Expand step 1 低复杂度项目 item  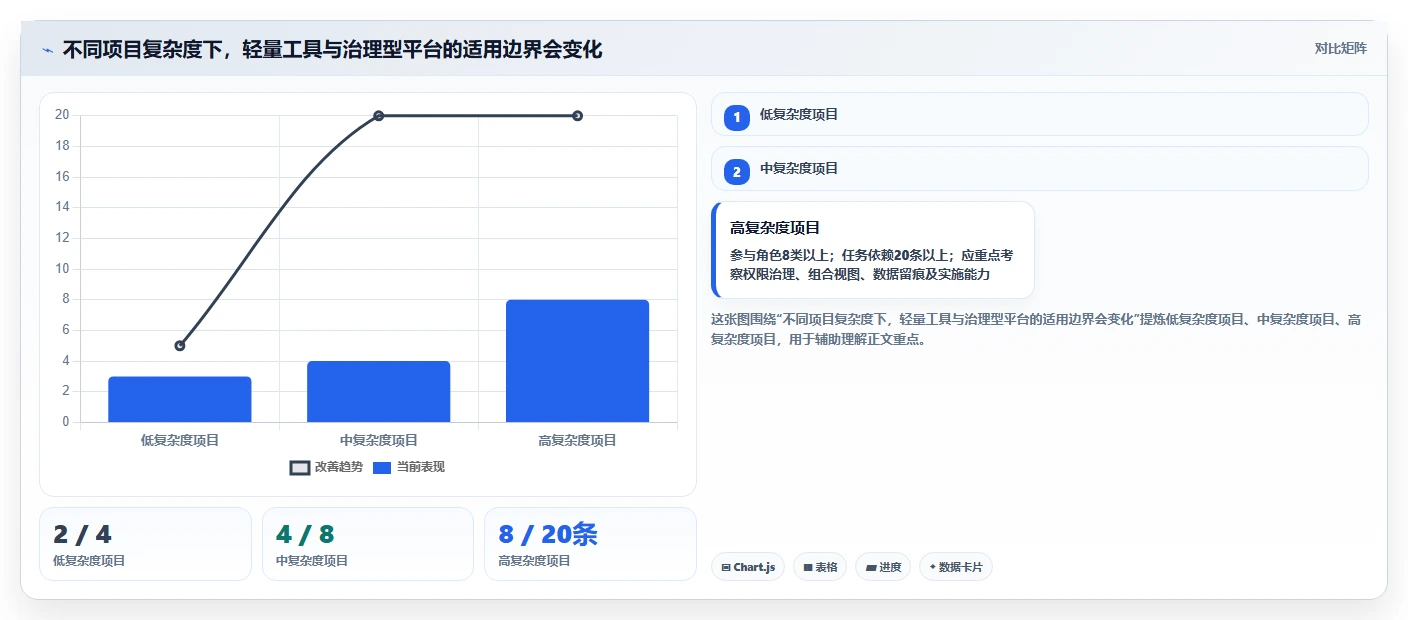click(1039, 115)
